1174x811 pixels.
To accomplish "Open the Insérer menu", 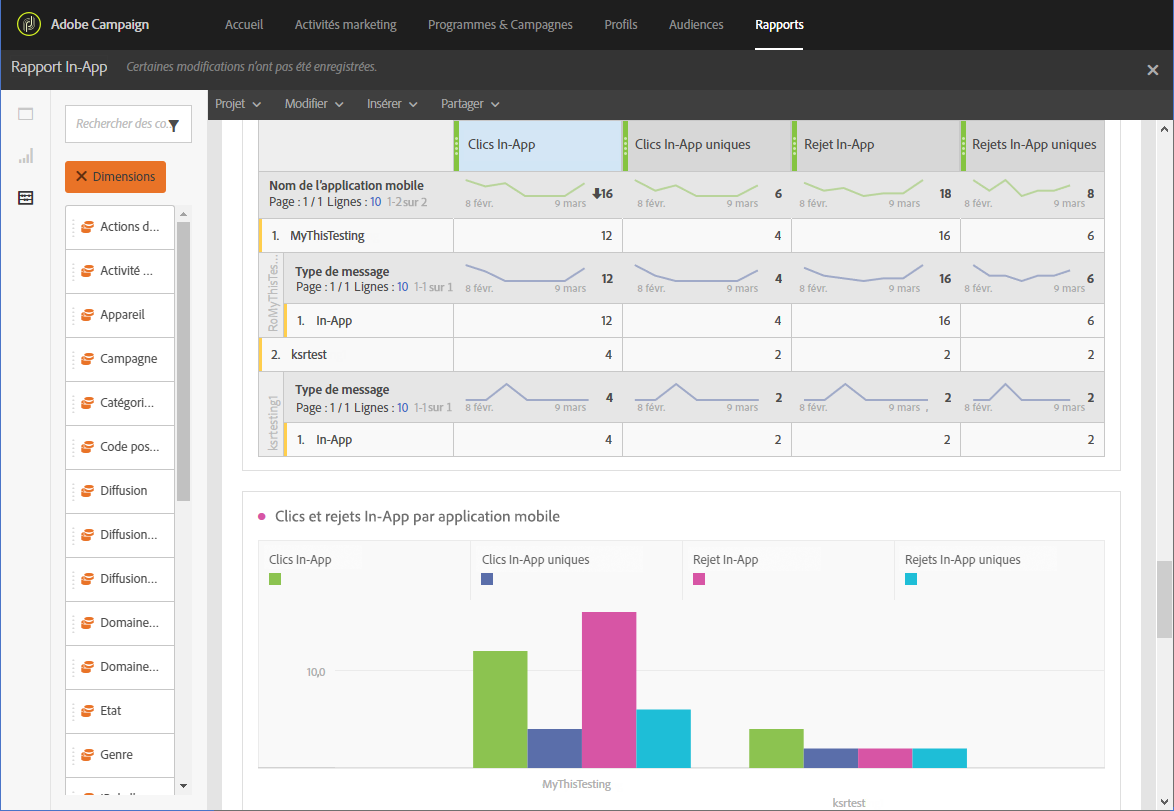I will pyautogui.click(x=392, y=104).
